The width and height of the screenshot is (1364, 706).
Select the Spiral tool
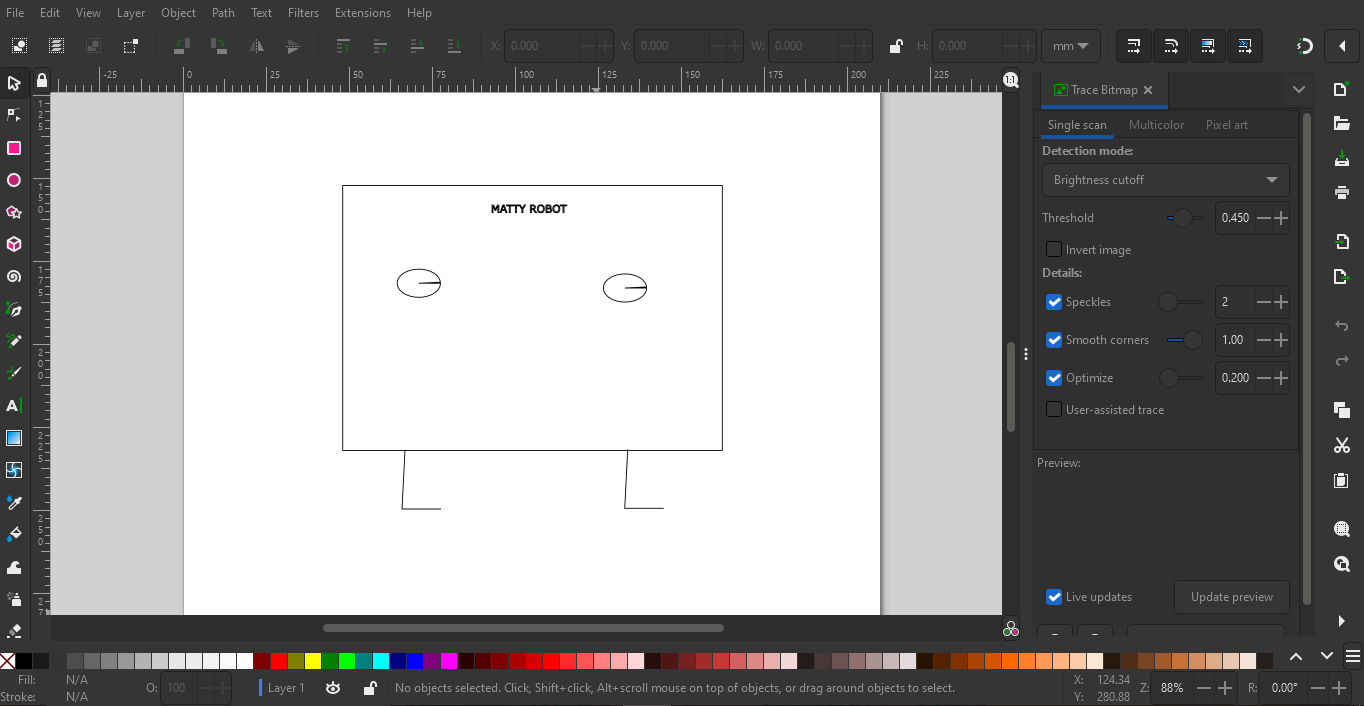tap(14, 276)
